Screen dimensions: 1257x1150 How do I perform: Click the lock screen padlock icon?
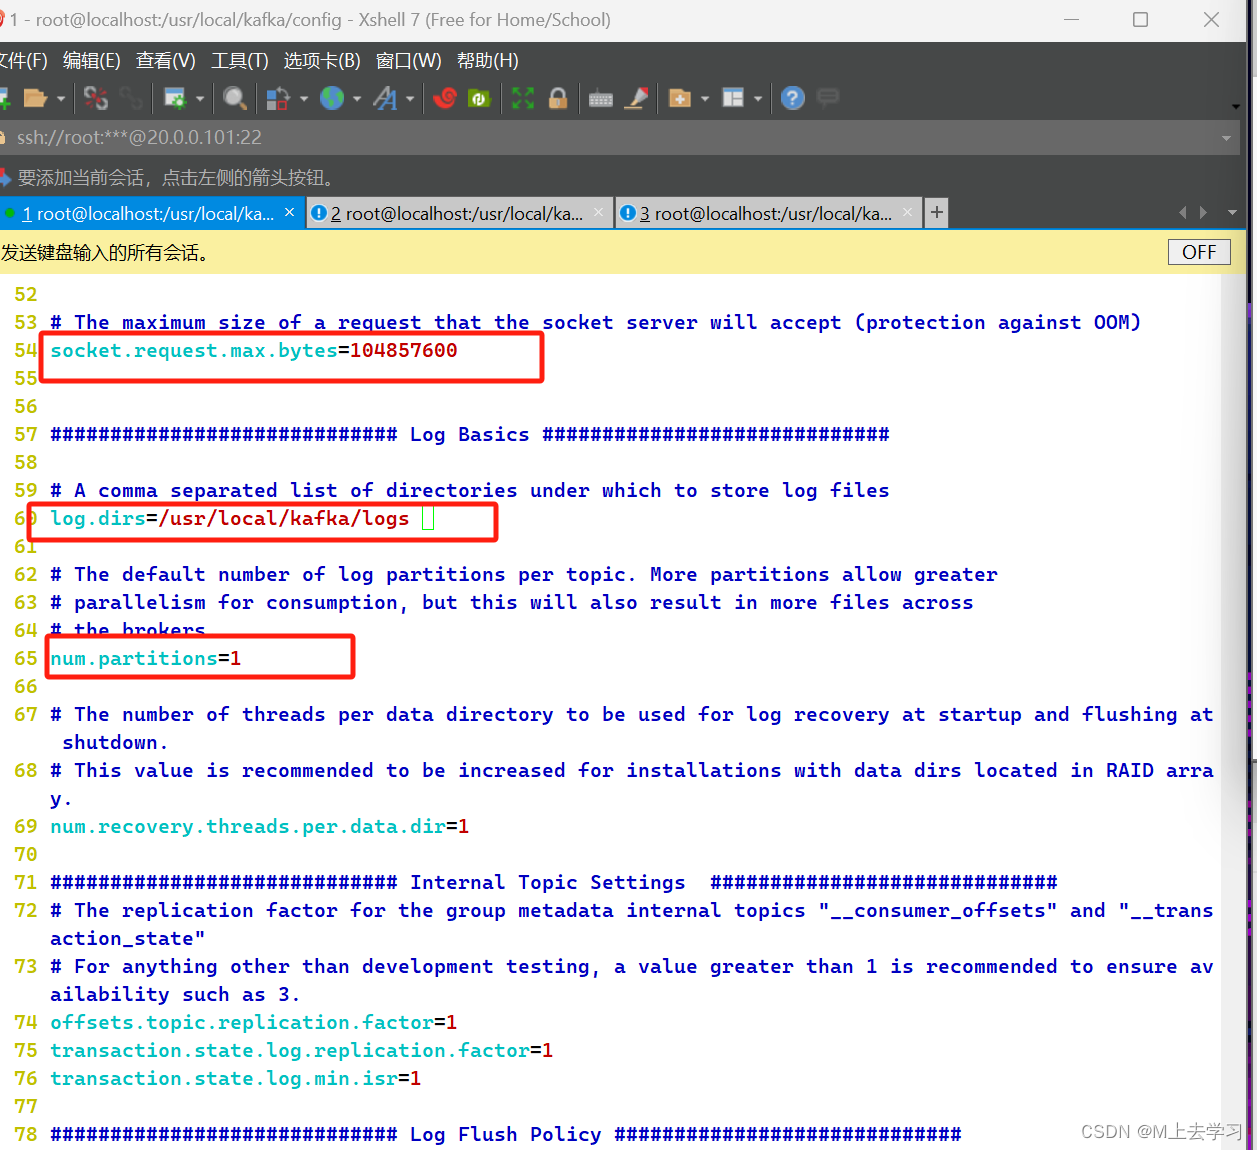(x=558, y=98)
